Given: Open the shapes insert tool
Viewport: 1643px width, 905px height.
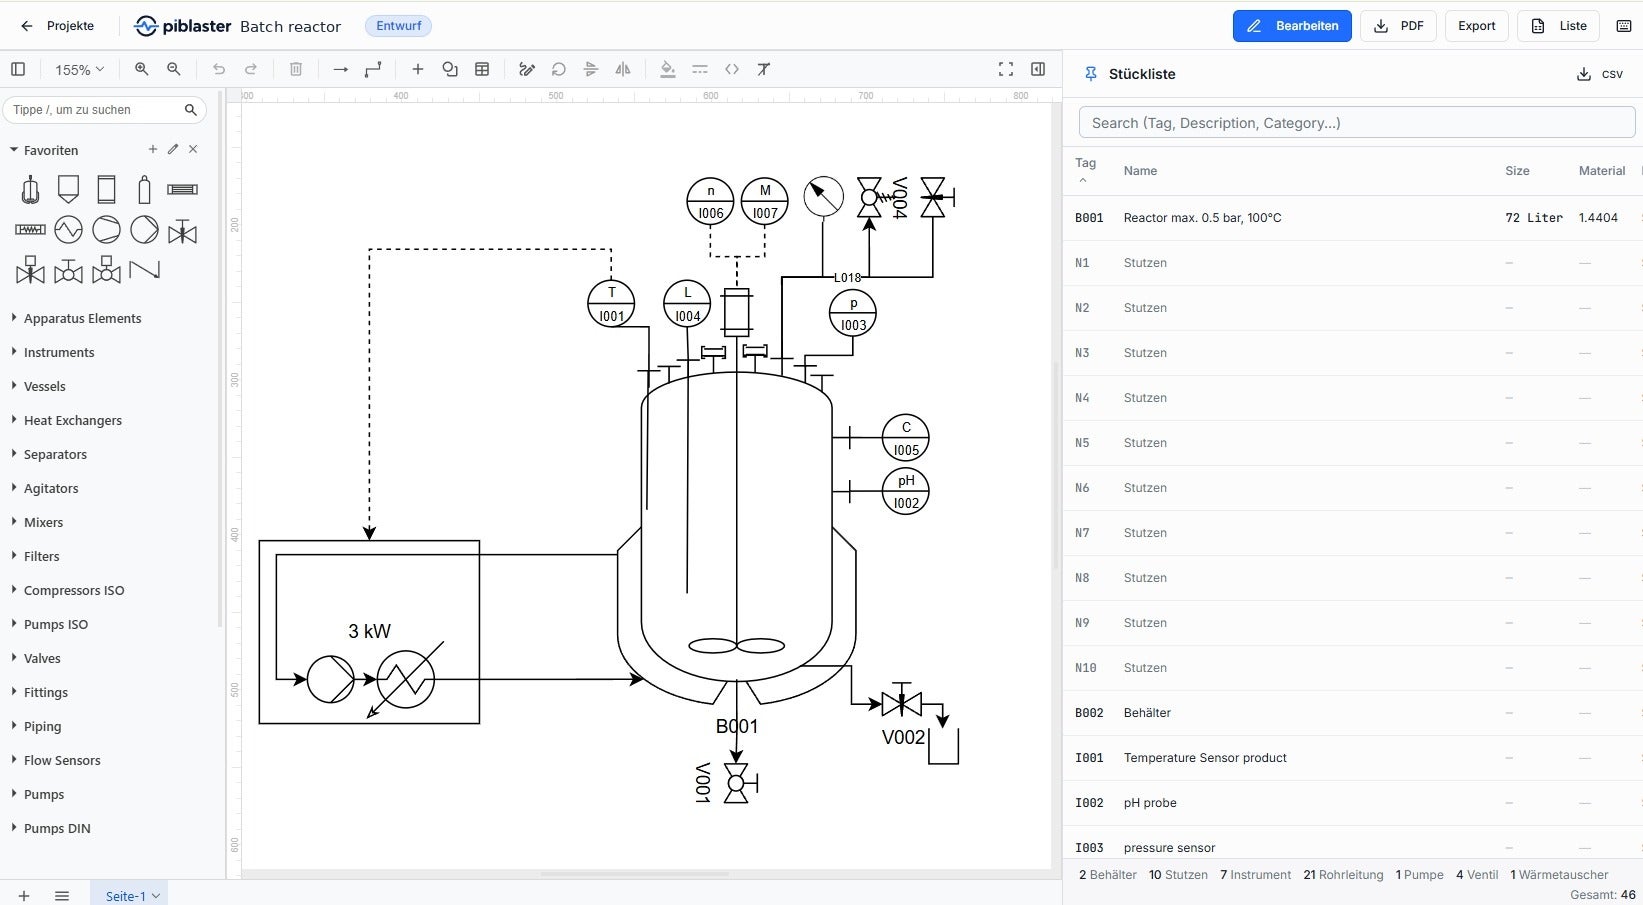Looking at the screenshot, I should point(450,69).
